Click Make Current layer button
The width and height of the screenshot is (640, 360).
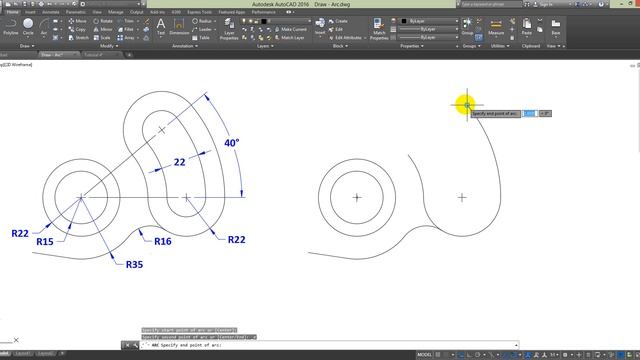click(x=291, y=29)
